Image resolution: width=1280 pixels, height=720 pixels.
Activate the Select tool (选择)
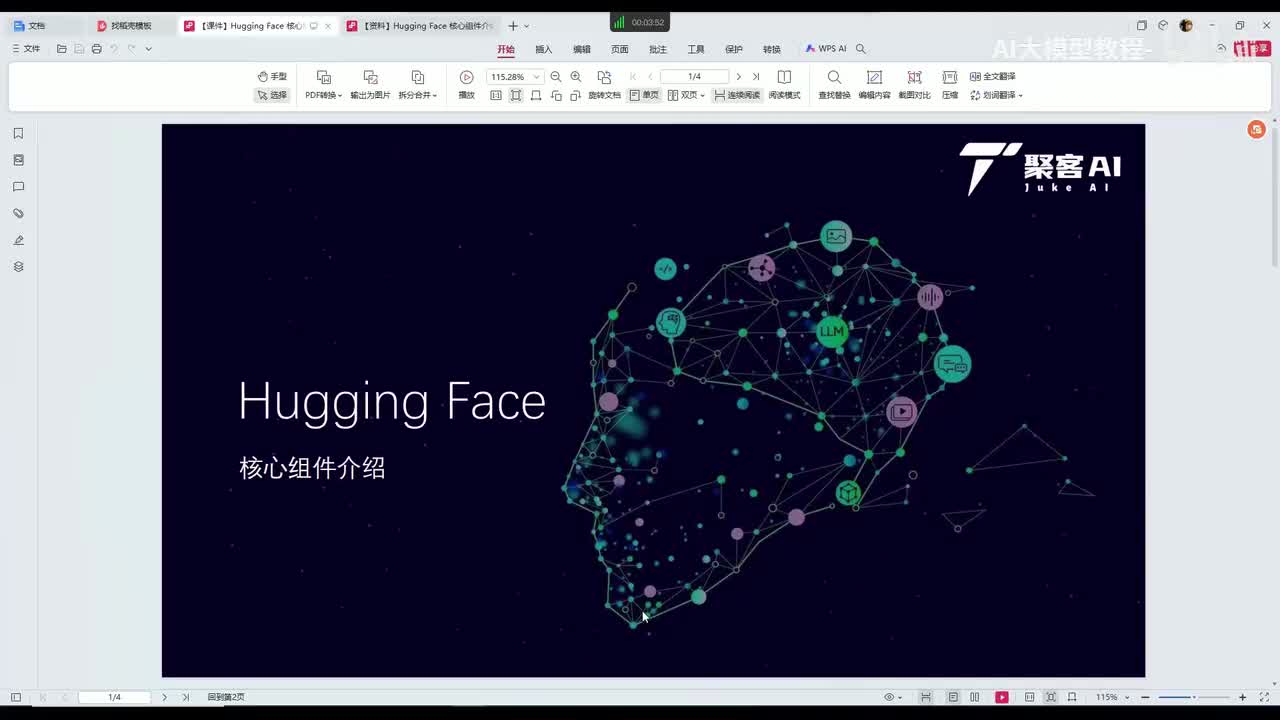272,95
